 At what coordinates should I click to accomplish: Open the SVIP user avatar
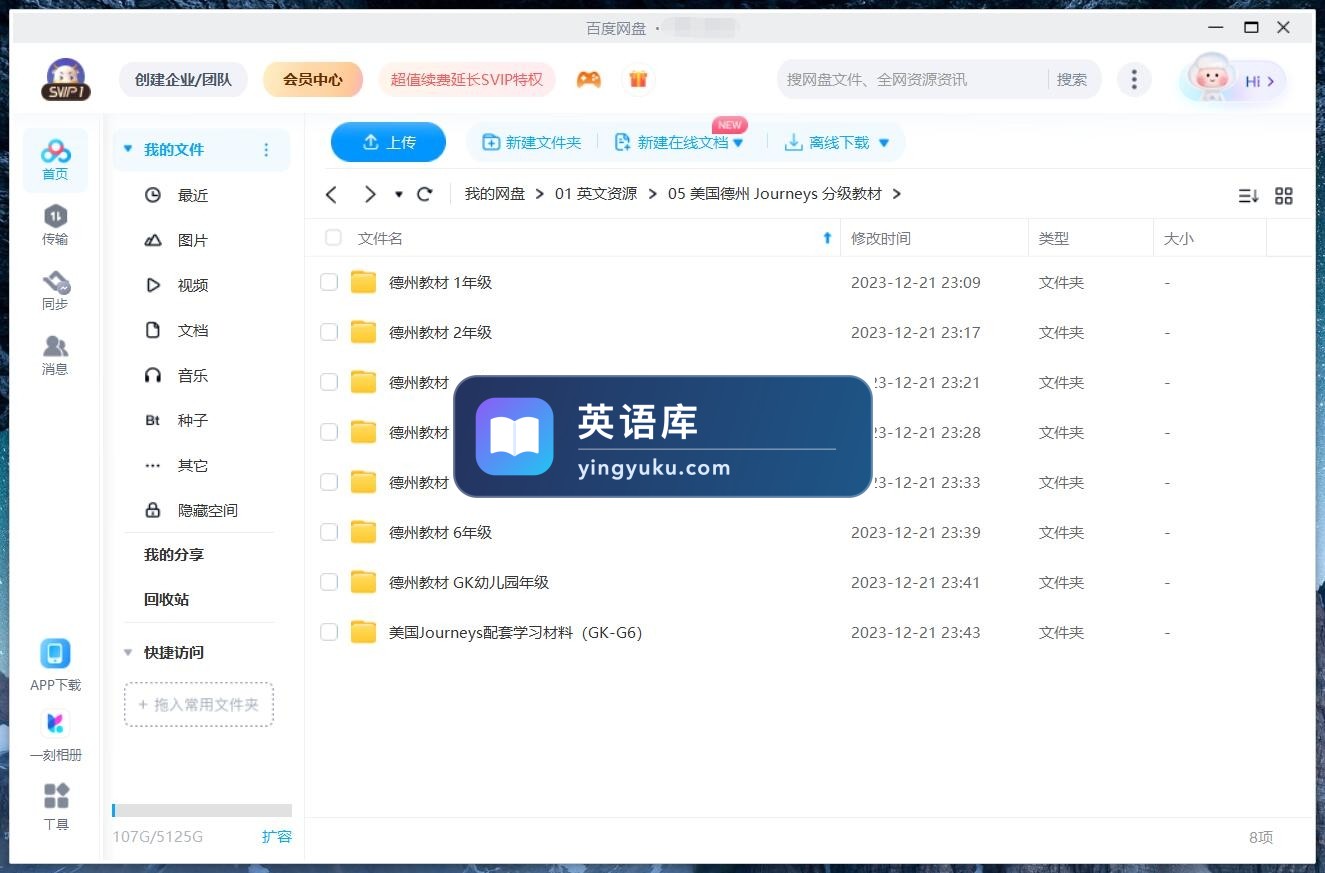pyautogui.click(x=66, y=79)
